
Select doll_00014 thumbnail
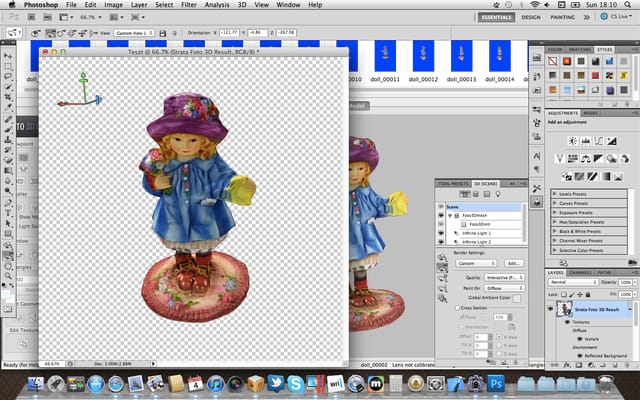(500, 56)
